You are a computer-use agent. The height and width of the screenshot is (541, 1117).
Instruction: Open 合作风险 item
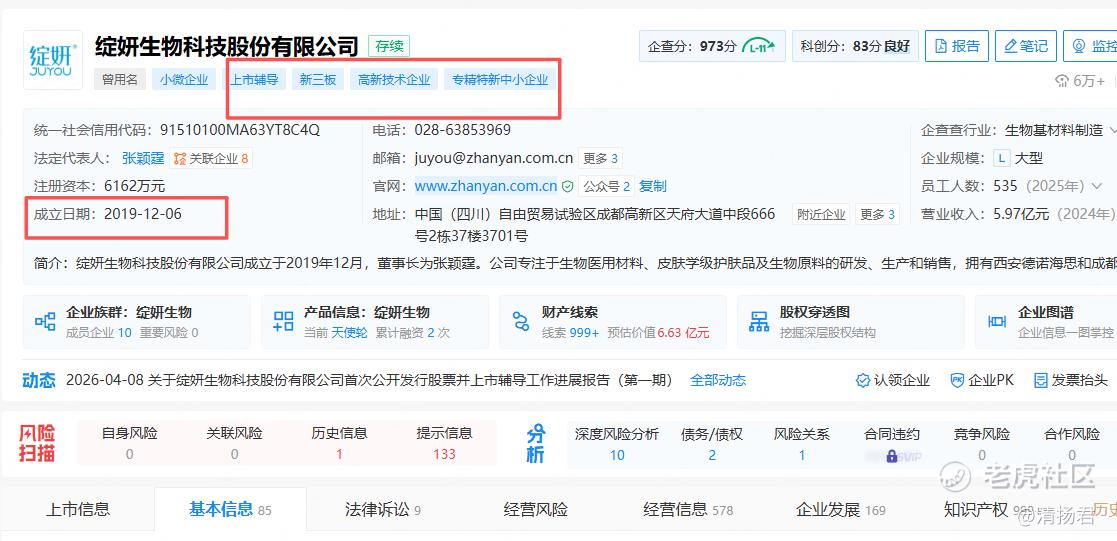[1071, 443]
